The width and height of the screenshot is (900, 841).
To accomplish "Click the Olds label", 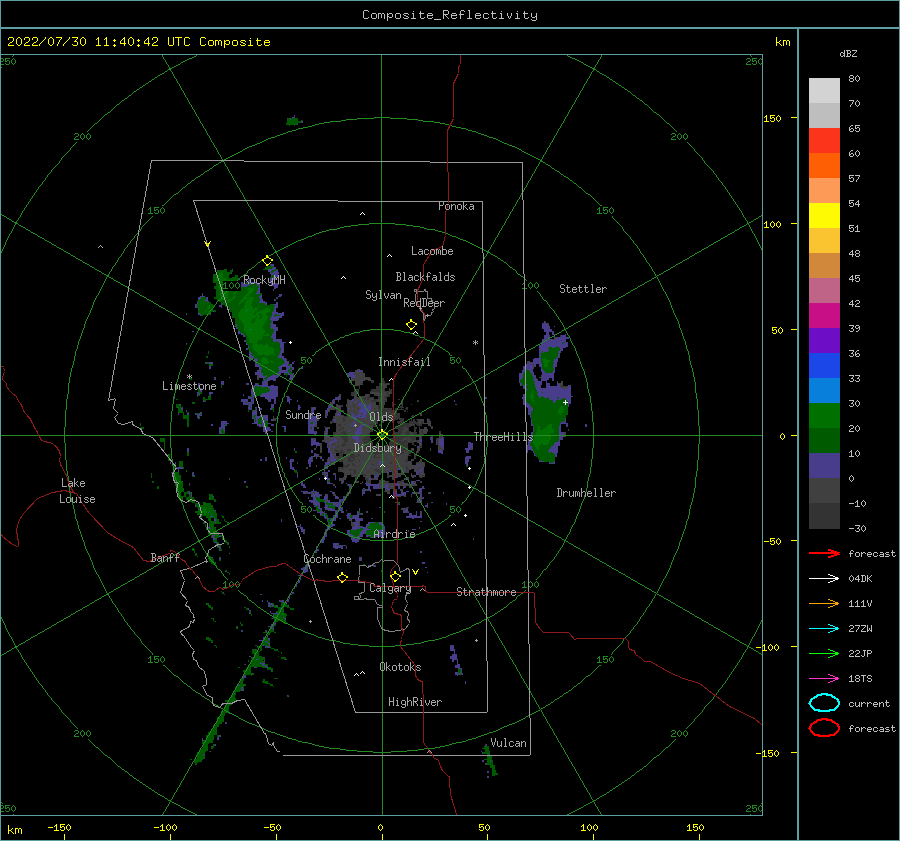I will (381, 417).
